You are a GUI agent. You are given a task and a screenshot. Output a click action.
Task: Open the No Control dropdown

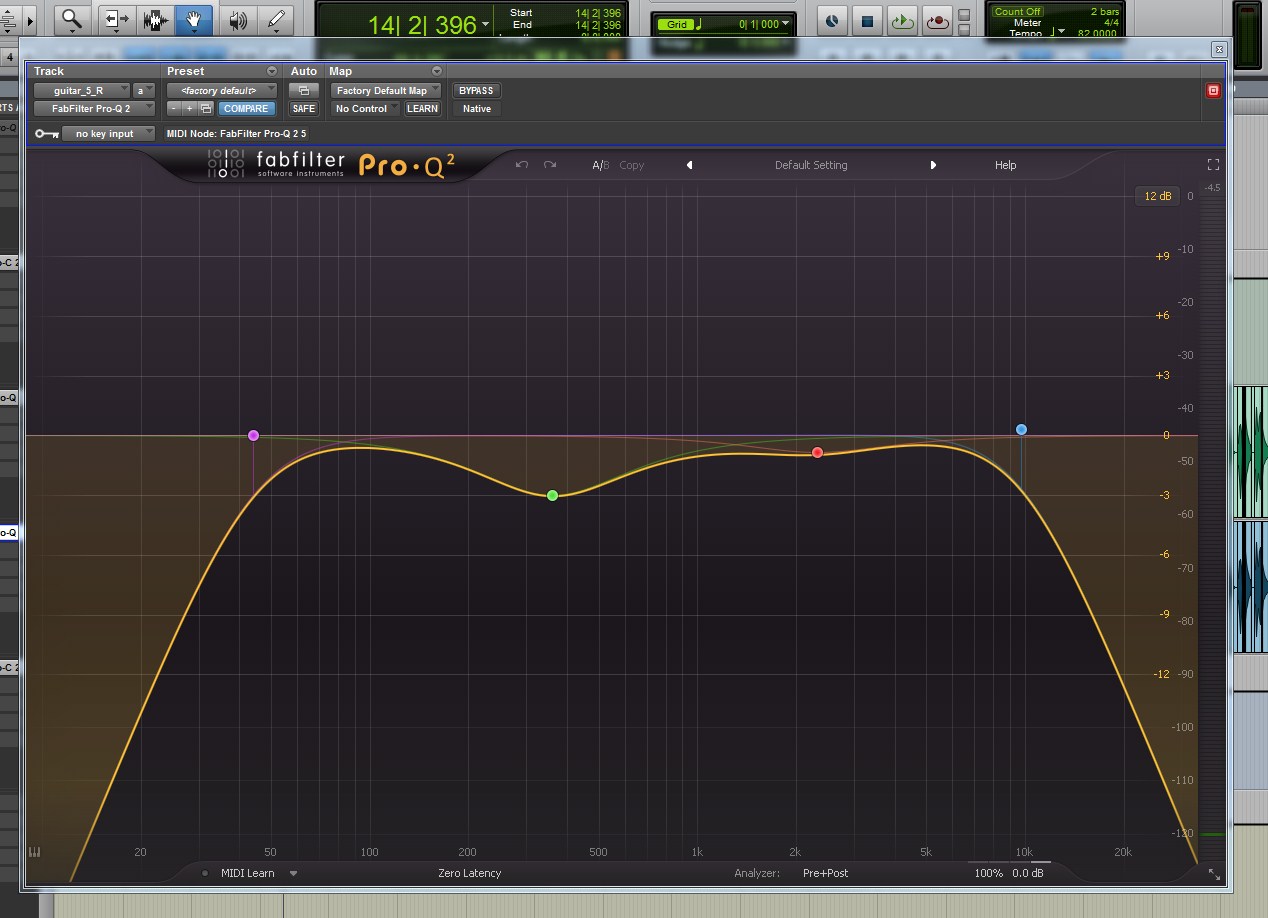(366, 108)
